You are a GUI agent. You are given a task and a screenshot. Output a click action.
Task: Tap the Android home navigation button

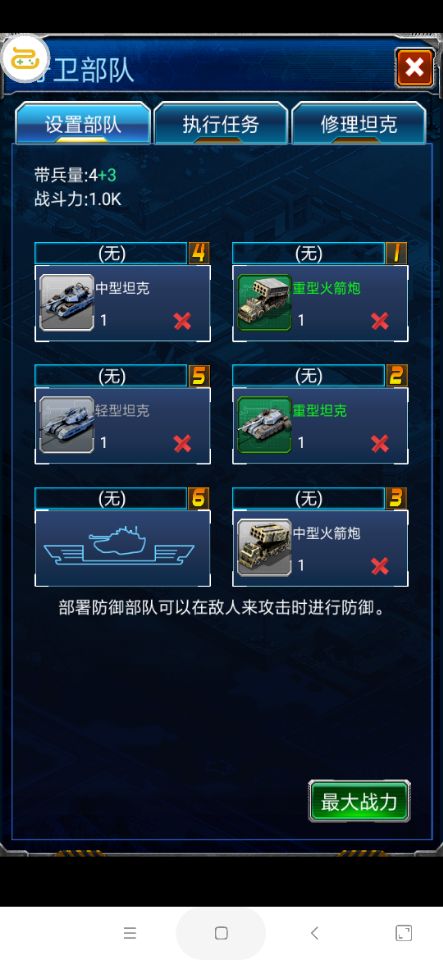click(222, 933)
